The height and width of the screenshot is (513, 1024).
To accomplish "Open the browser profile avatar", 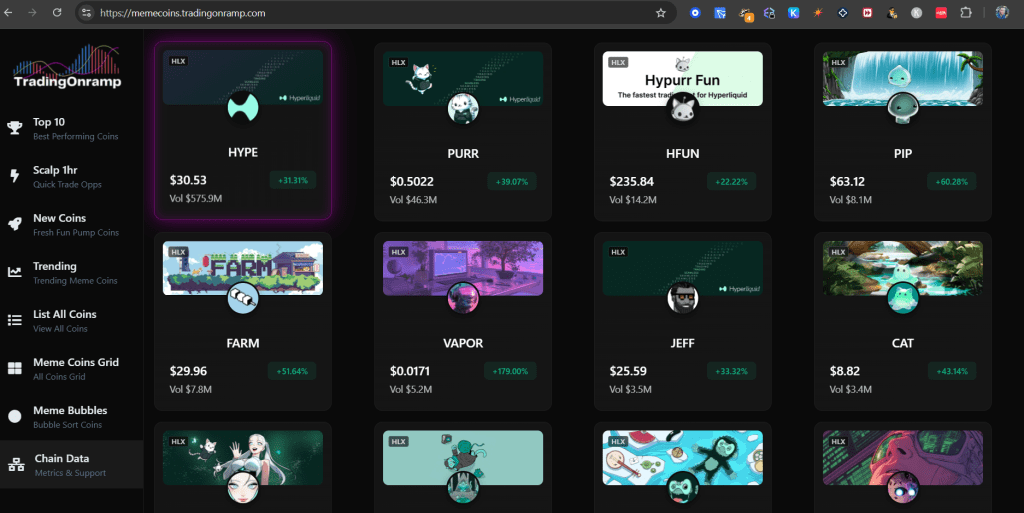I will click(1002, 13).
